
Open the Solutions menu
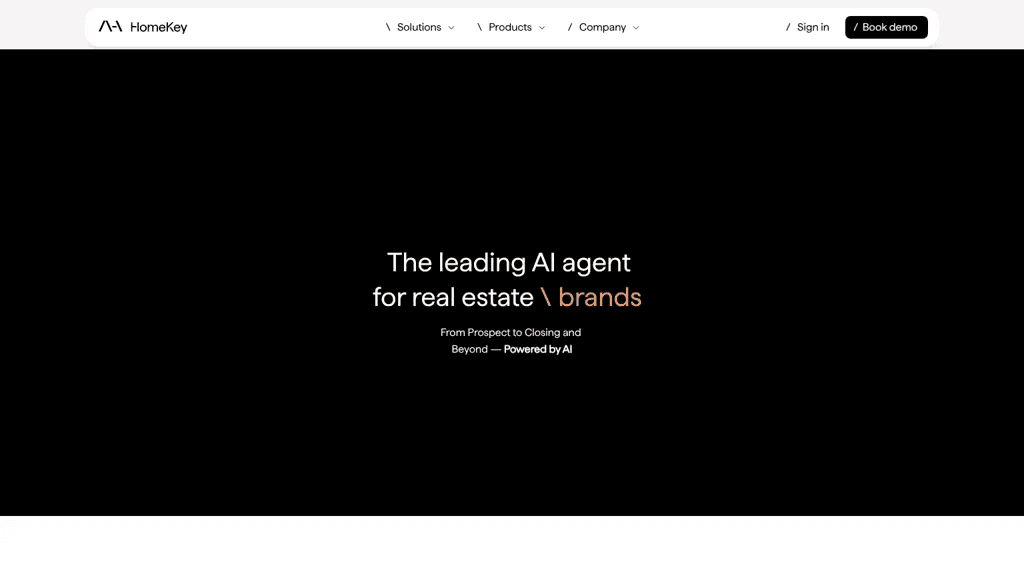coord(419,27)
